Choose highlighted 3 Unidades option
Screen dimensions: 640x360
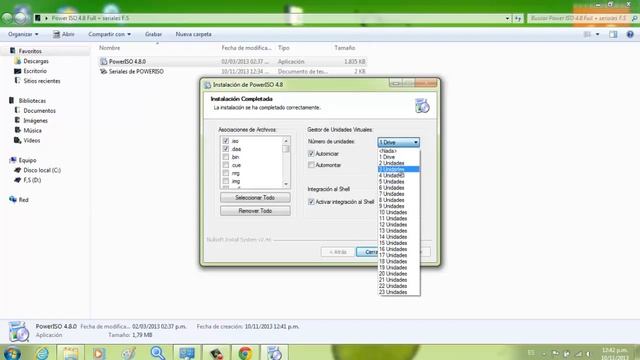click(399, 169)
